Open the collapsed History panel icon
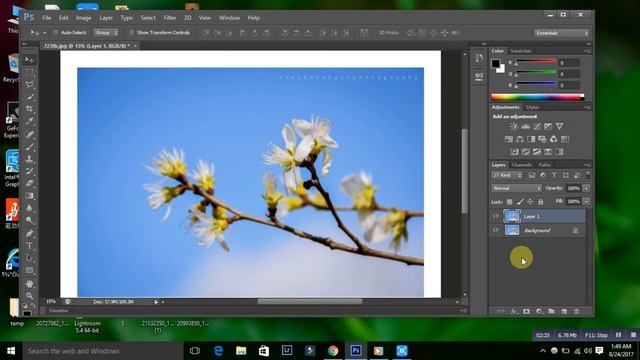This screenshot has height=360, width=640. coord(479,58)
